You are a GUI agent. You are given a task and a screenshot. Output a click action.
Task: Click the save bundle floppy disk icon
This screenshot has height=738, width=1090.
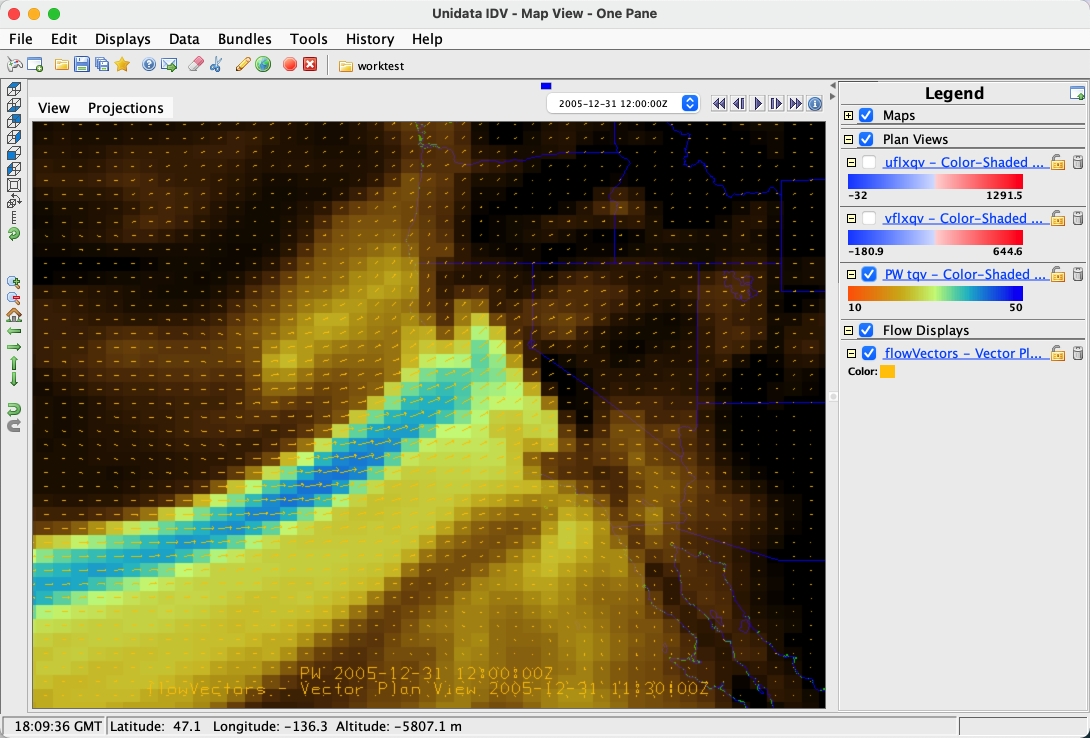pos(82,65)
